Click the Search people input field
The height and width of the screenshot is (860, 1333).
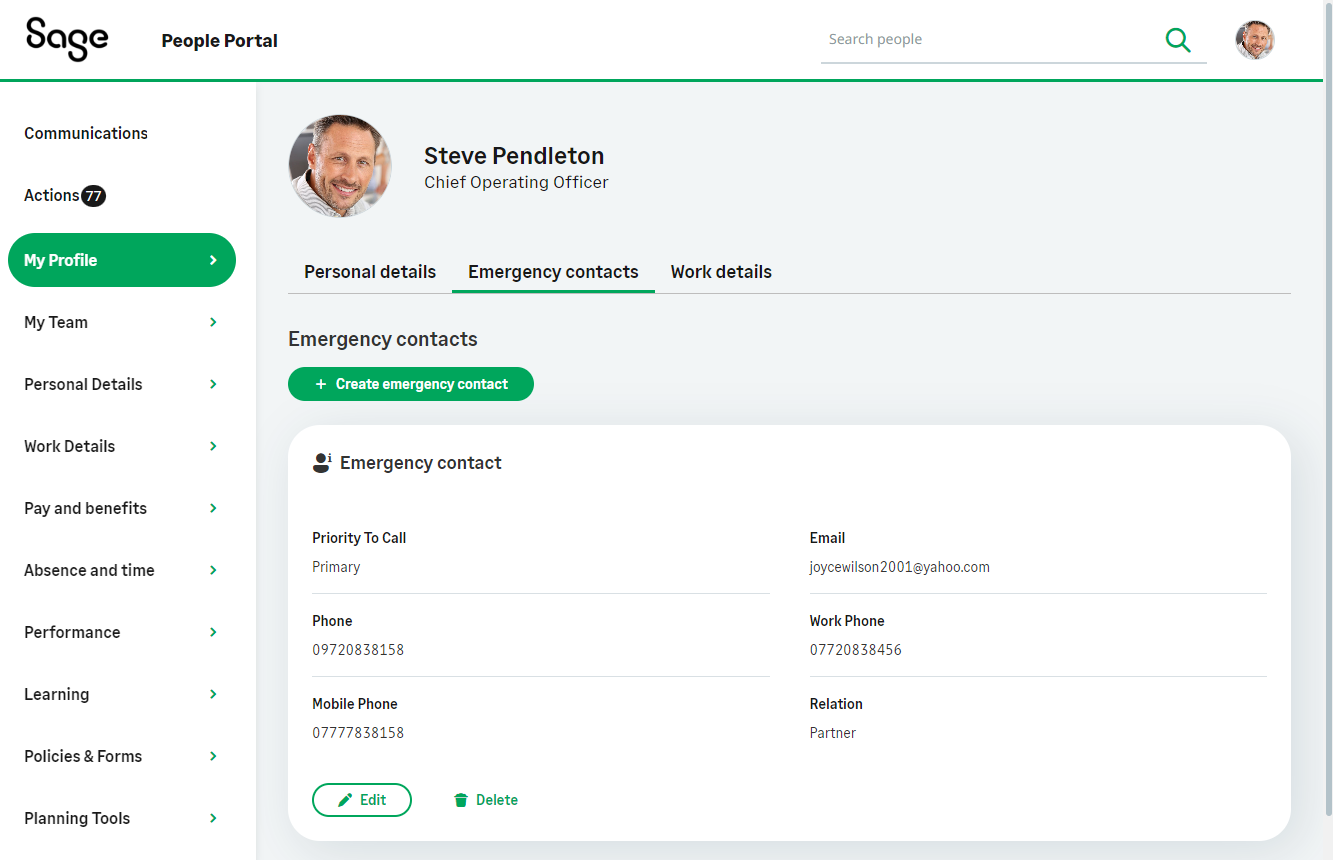[990, 40]
